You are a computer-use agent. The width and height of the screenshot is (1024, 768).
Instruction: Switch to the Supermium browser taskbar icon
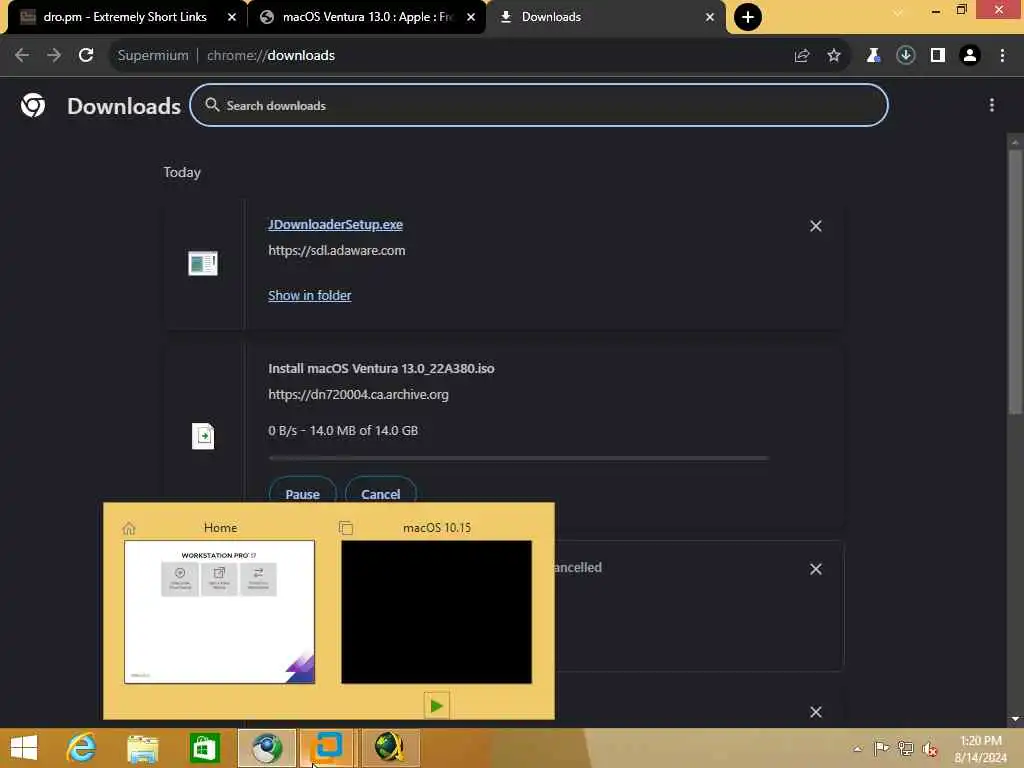(266, 748)
